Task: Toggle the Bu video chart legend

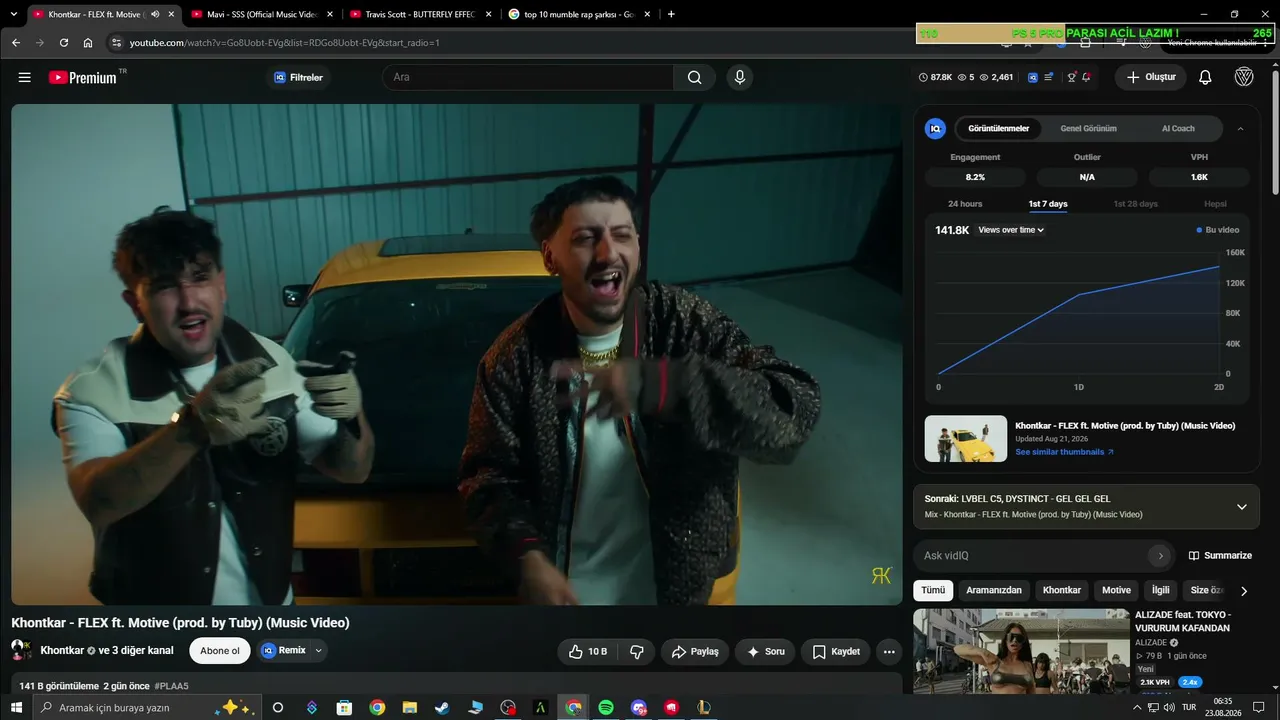Action: click(1218, 230)
